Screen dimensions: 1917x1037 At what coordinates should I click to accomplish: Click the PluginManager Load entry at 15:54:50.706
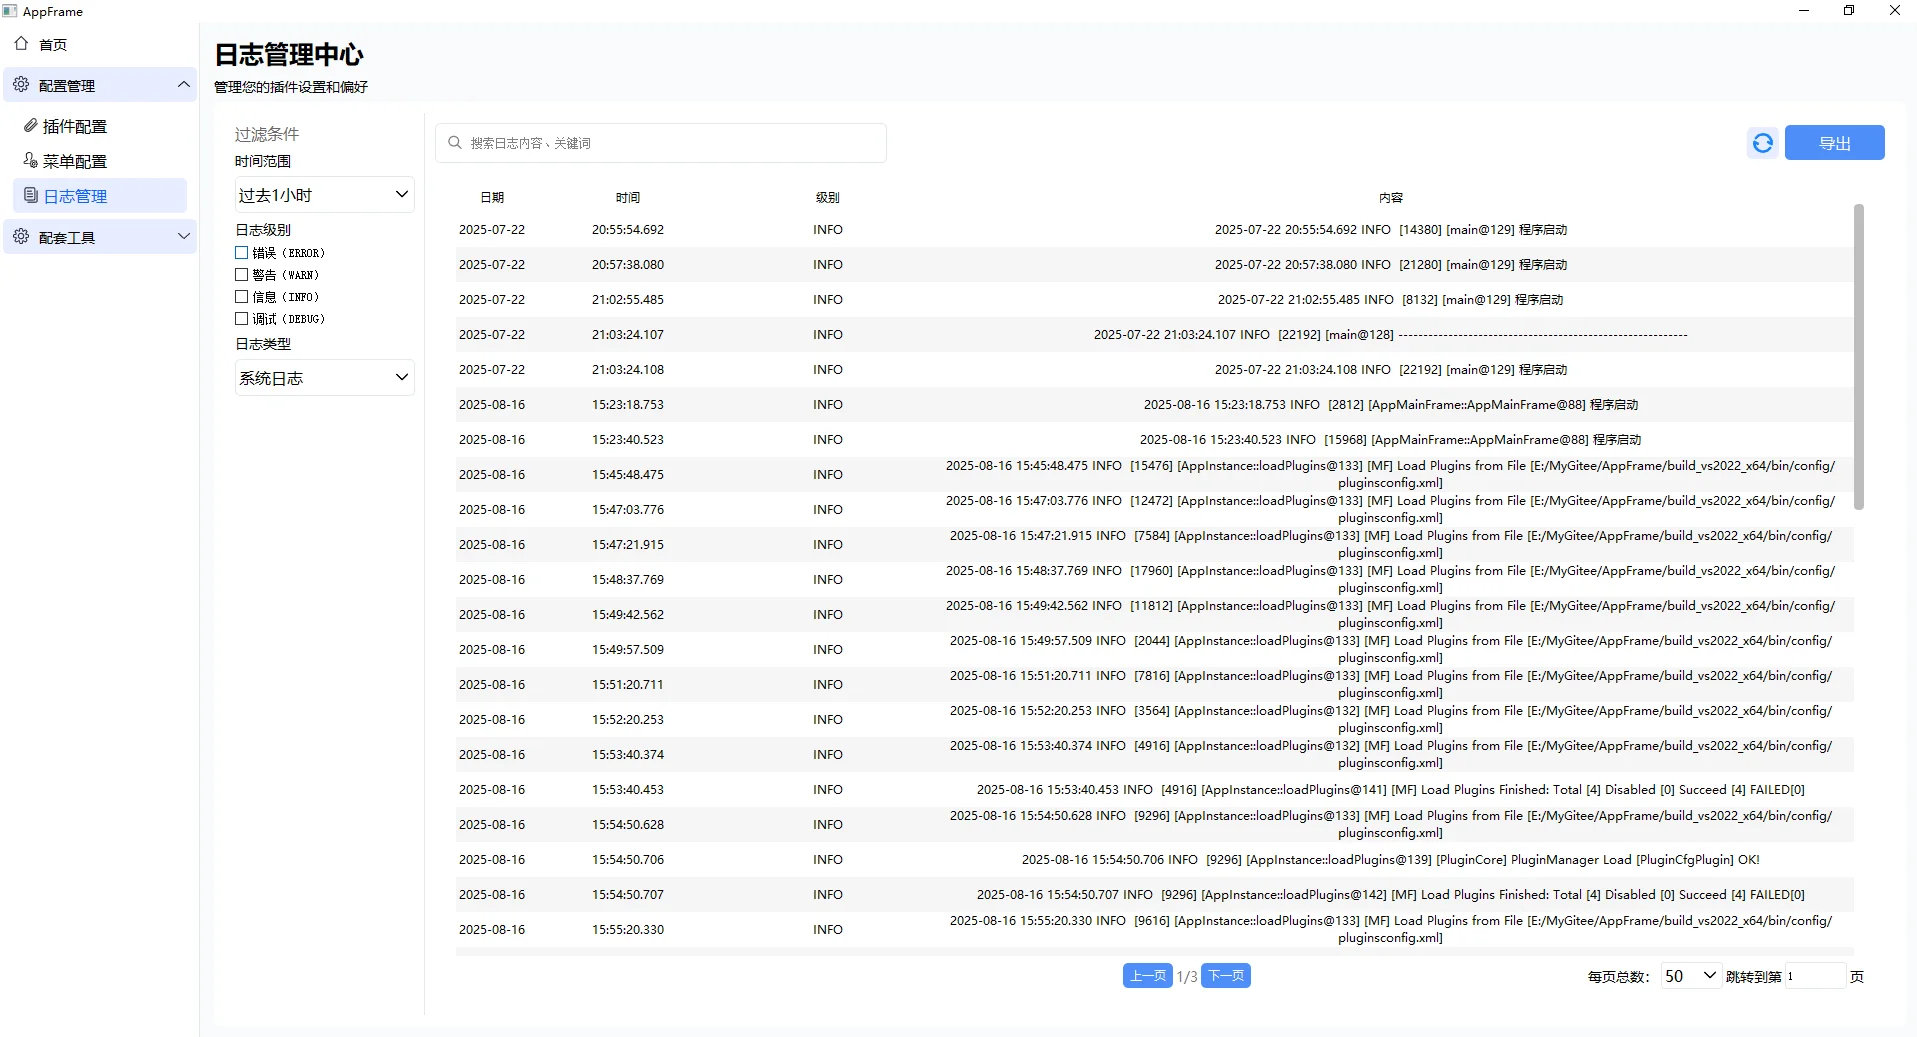1155,860
